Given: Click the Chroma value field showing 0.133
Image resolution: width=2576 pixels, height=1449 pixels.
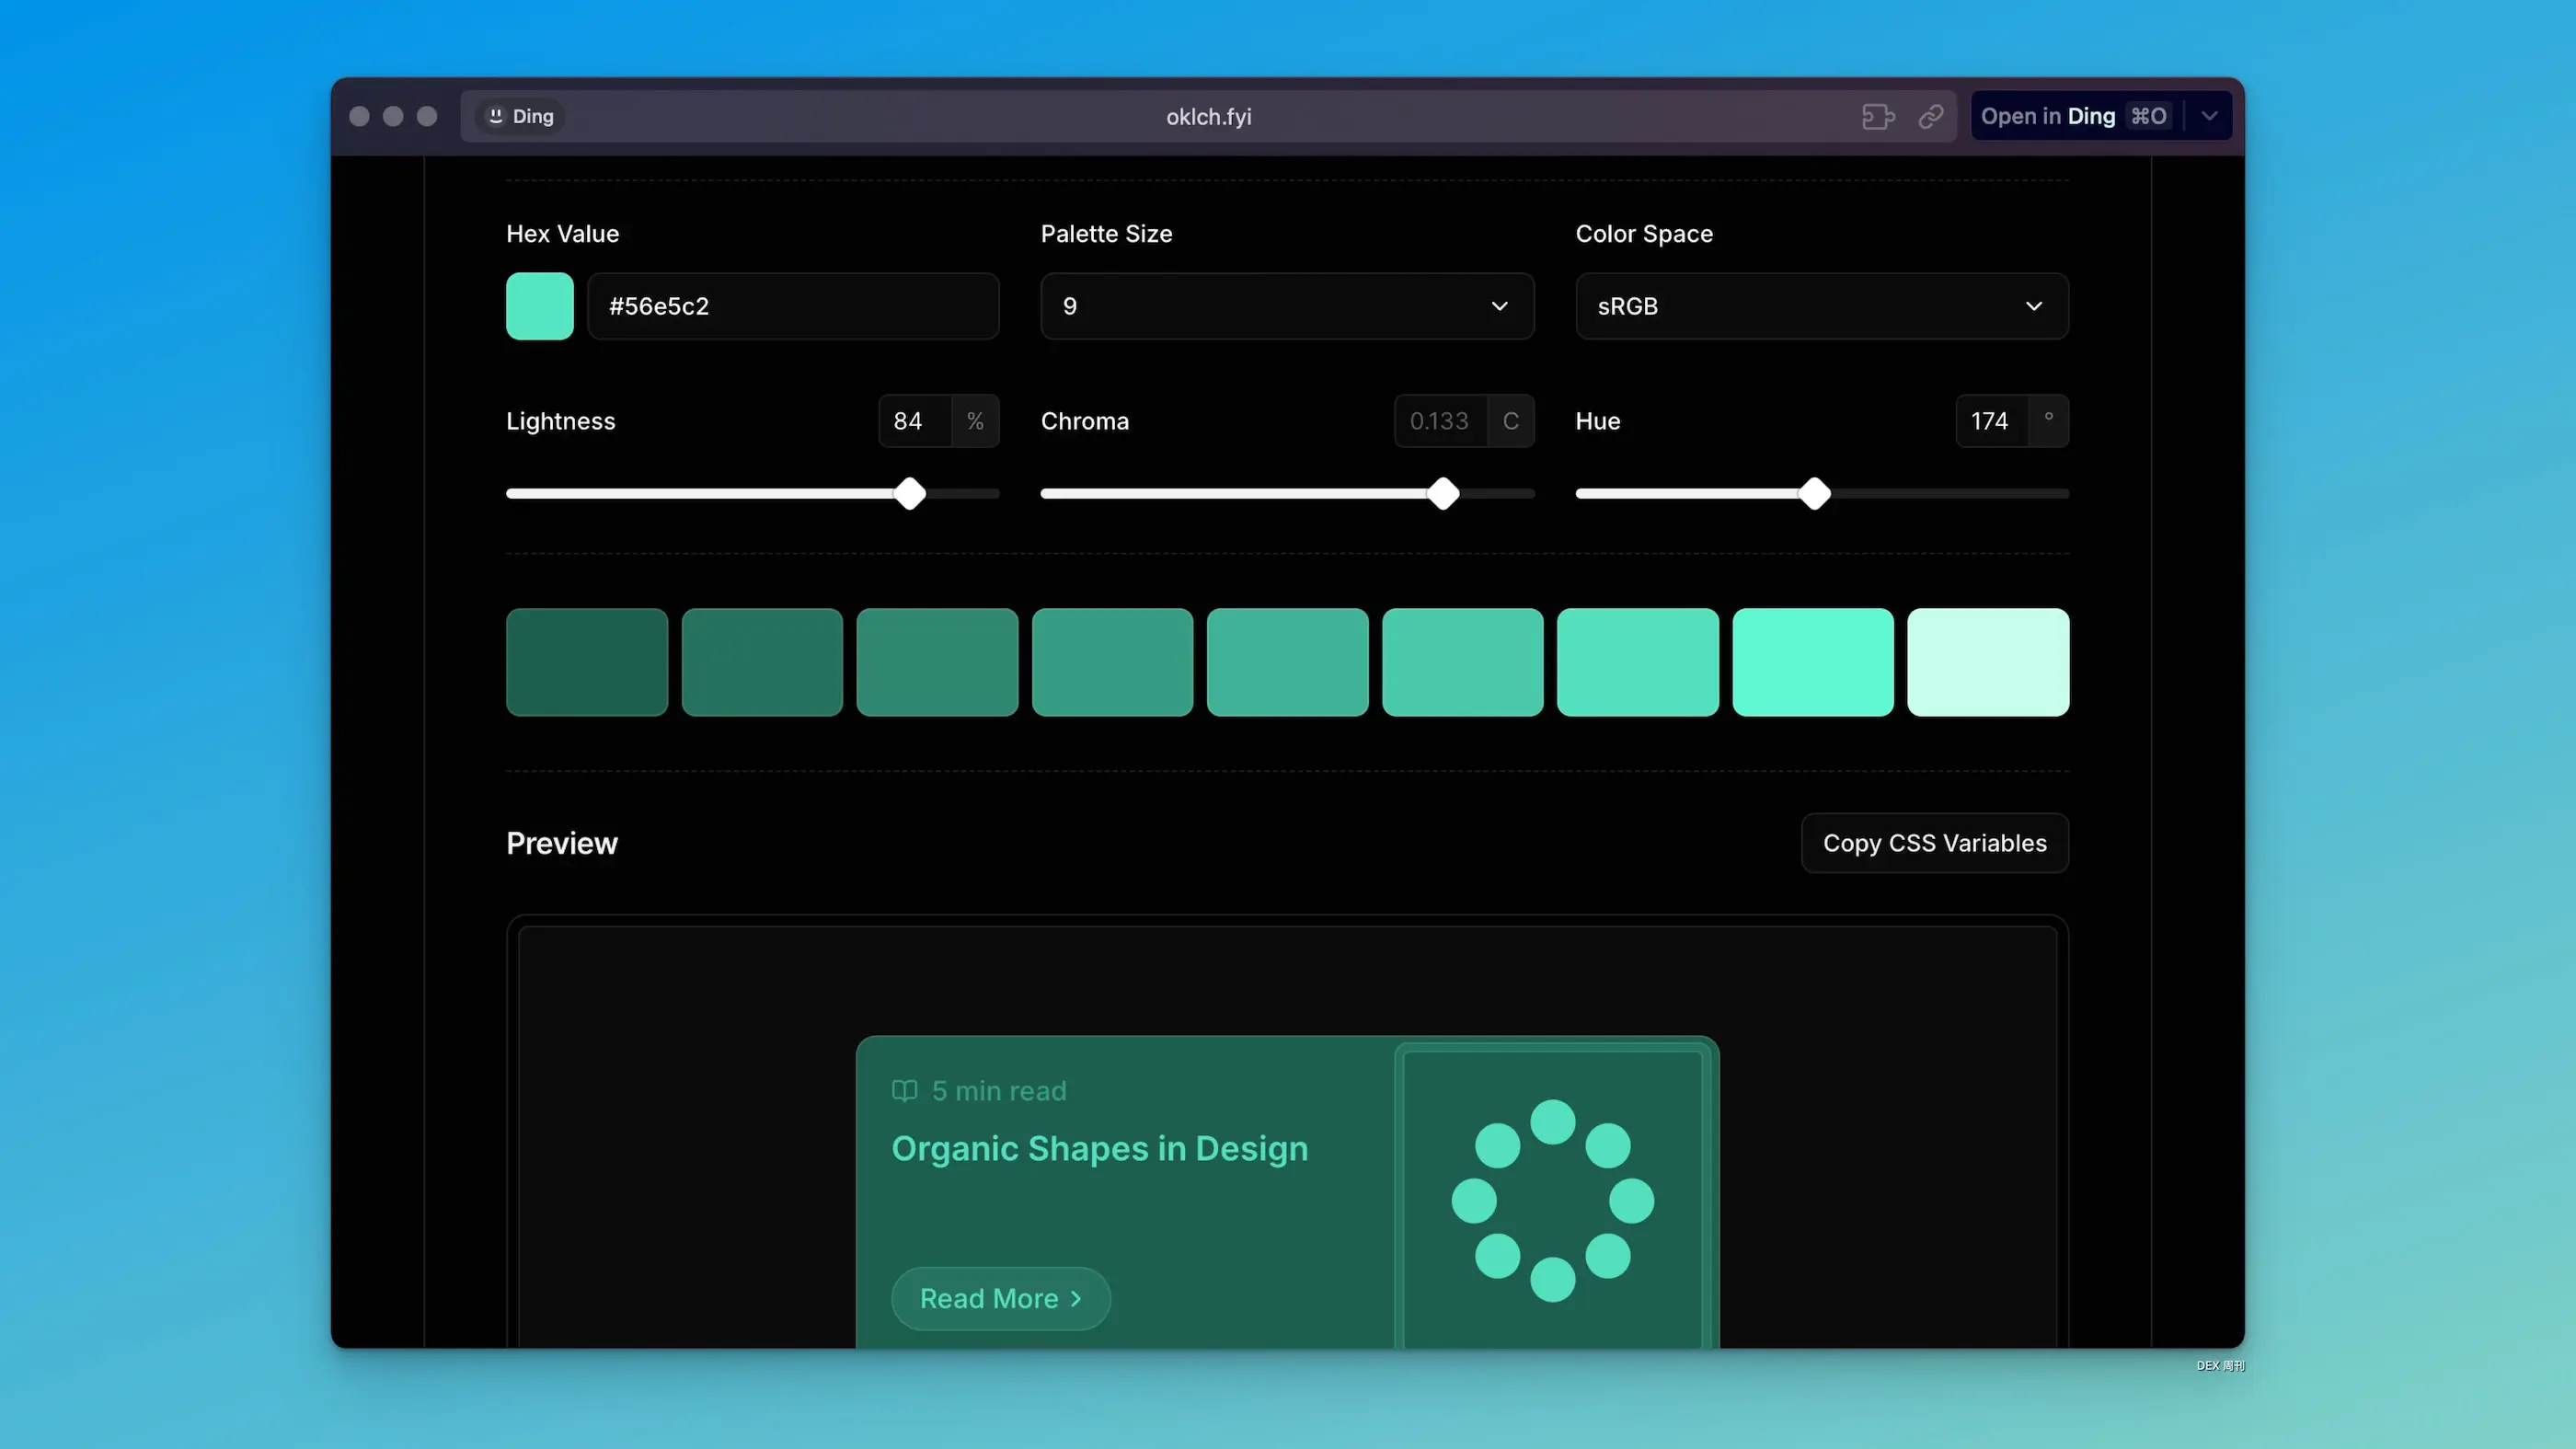Looking at the screenshot, I should tap(1440, 421).
